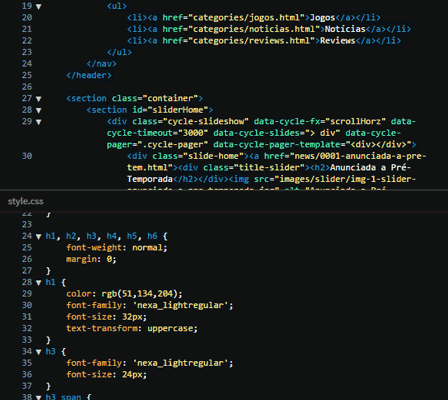The image size is (448, 400).
Task: Collapse the cycle-slideshow div fold arrow
Action: pos(39,122)
